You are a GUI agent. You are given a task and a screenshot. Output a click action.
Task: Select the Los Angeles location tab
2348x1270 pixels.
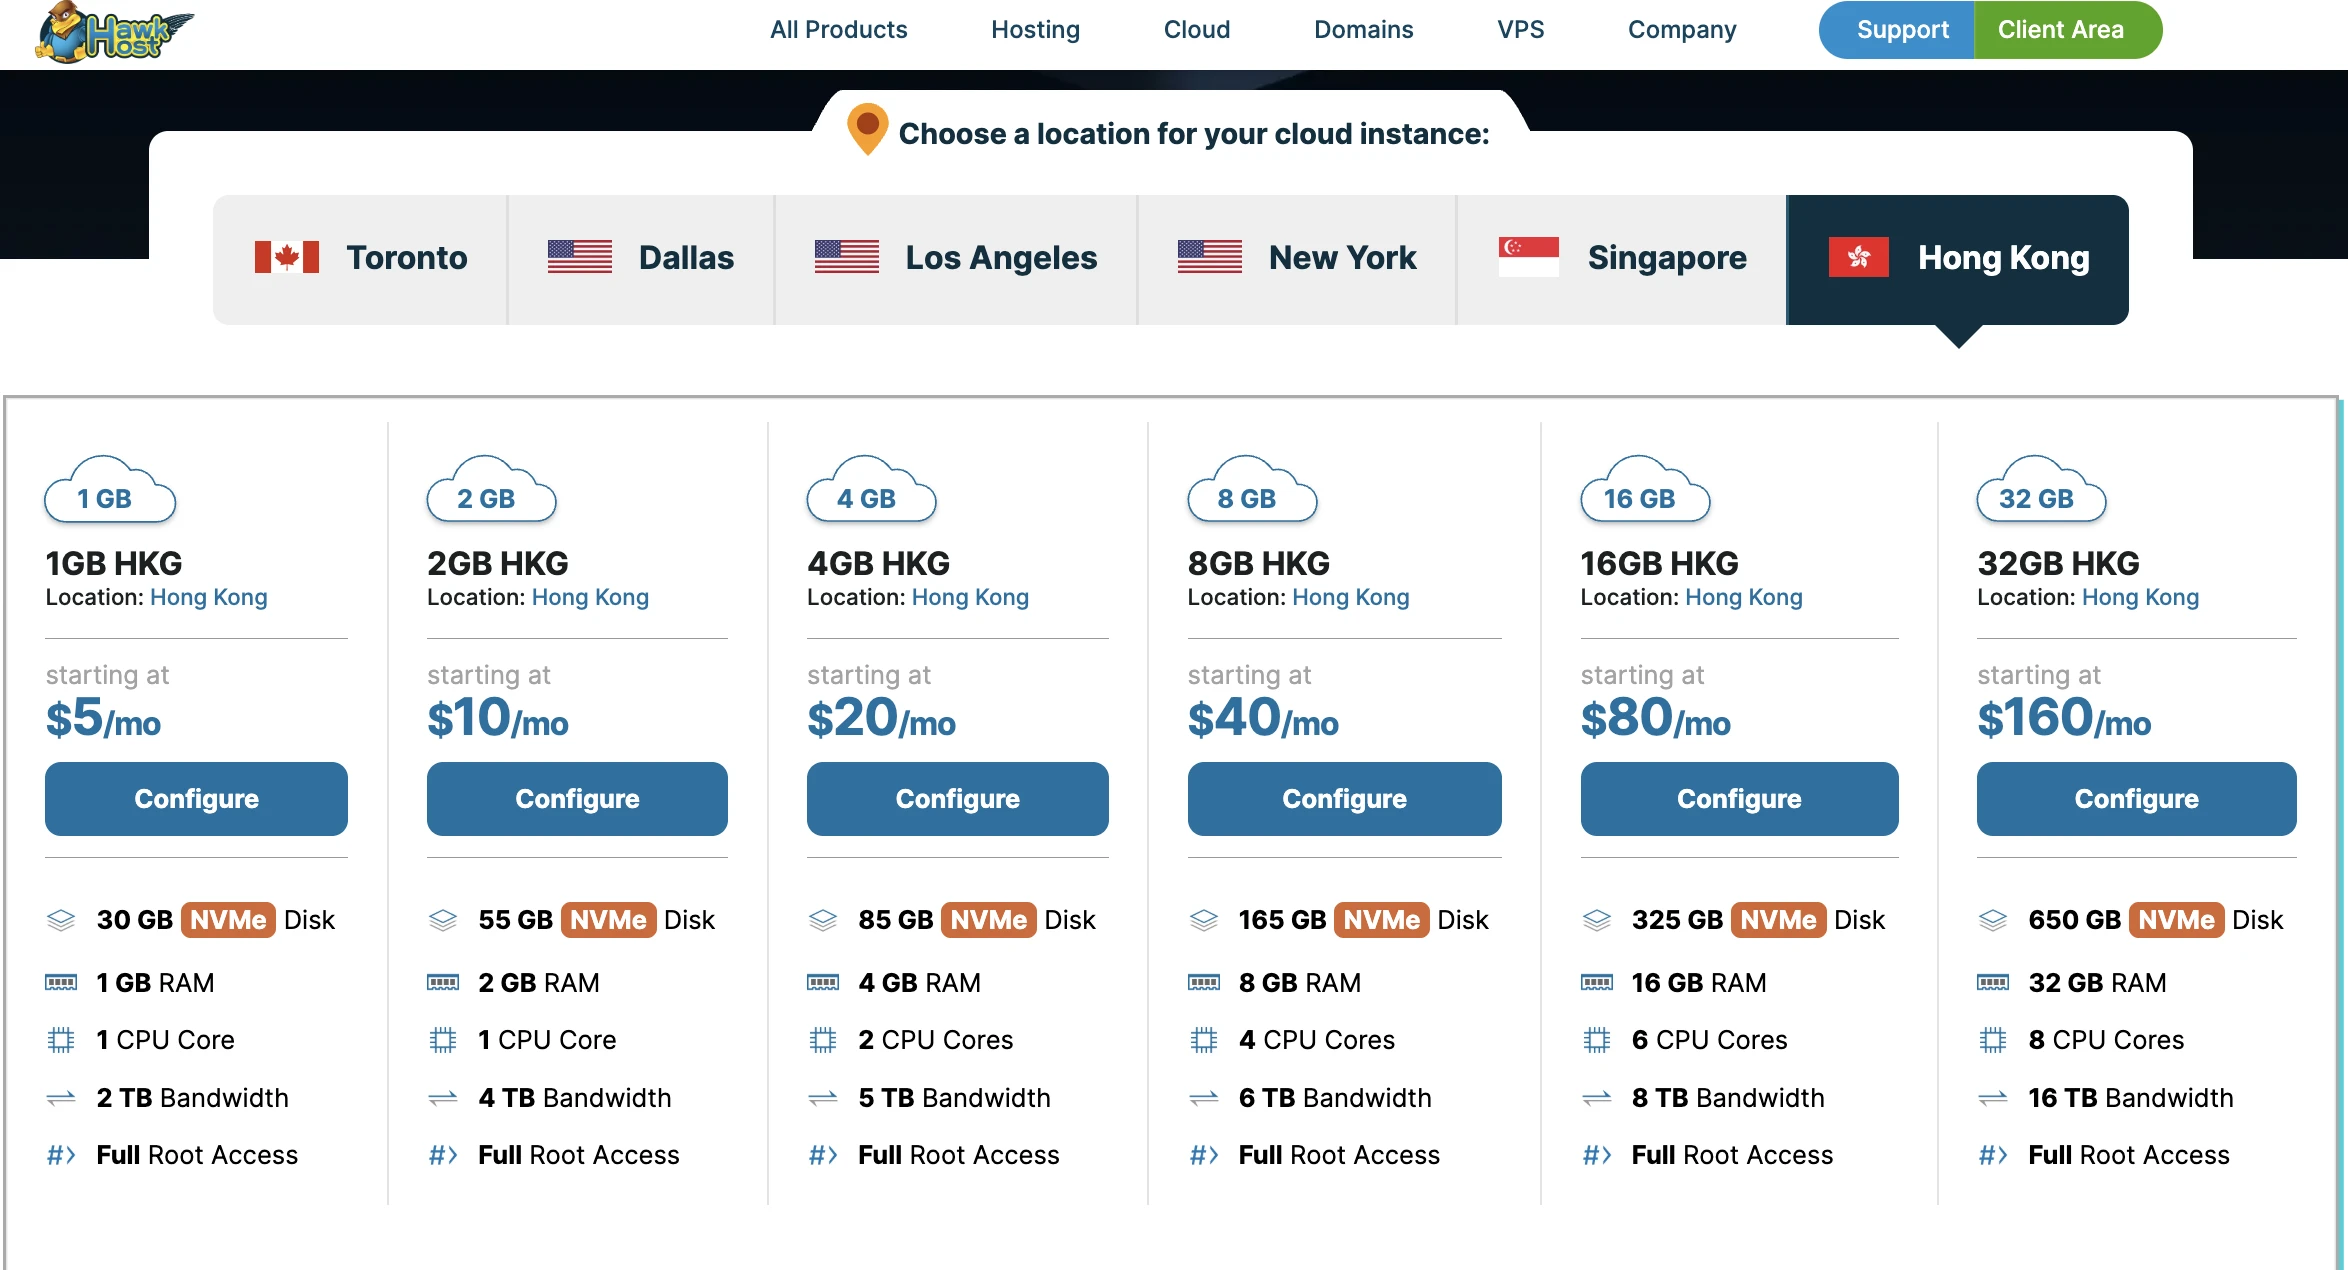[956, 259]
